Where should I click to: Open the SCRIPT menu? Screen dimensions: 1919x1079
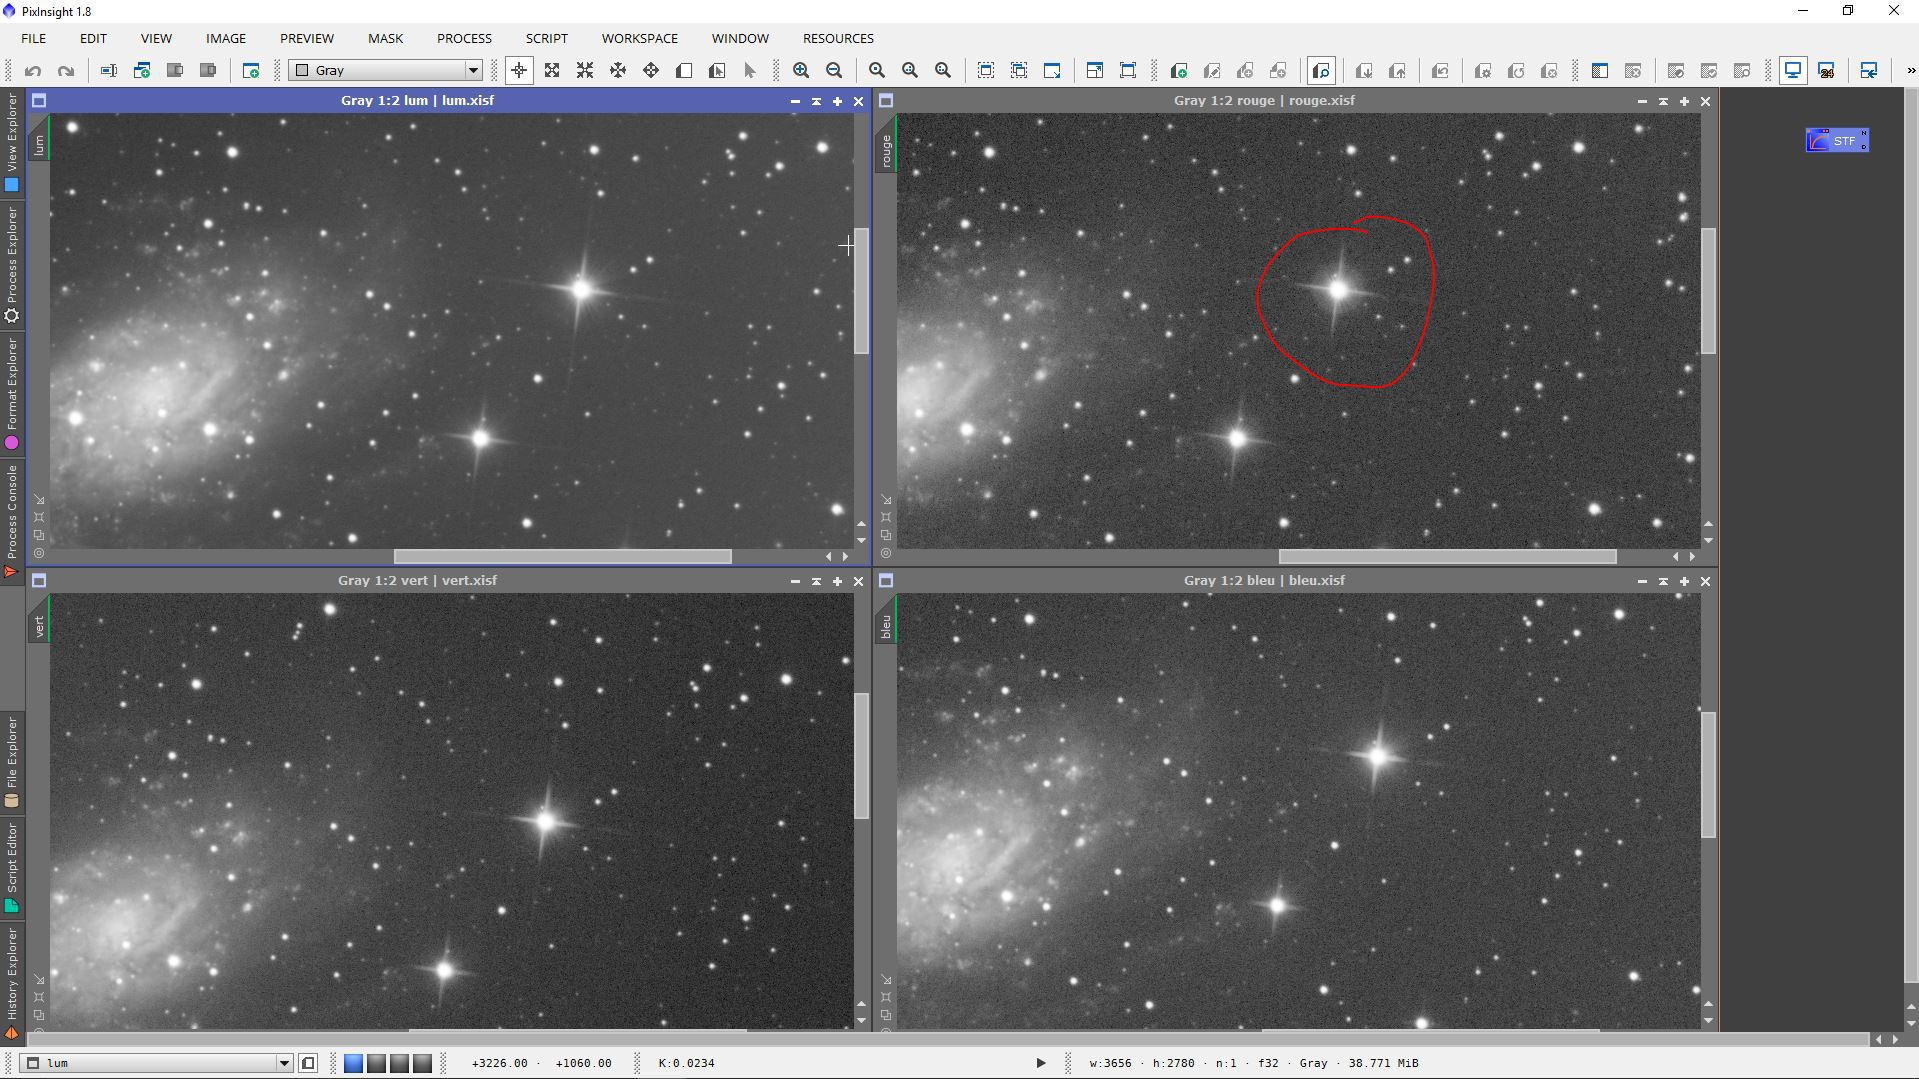pos(547,38)
